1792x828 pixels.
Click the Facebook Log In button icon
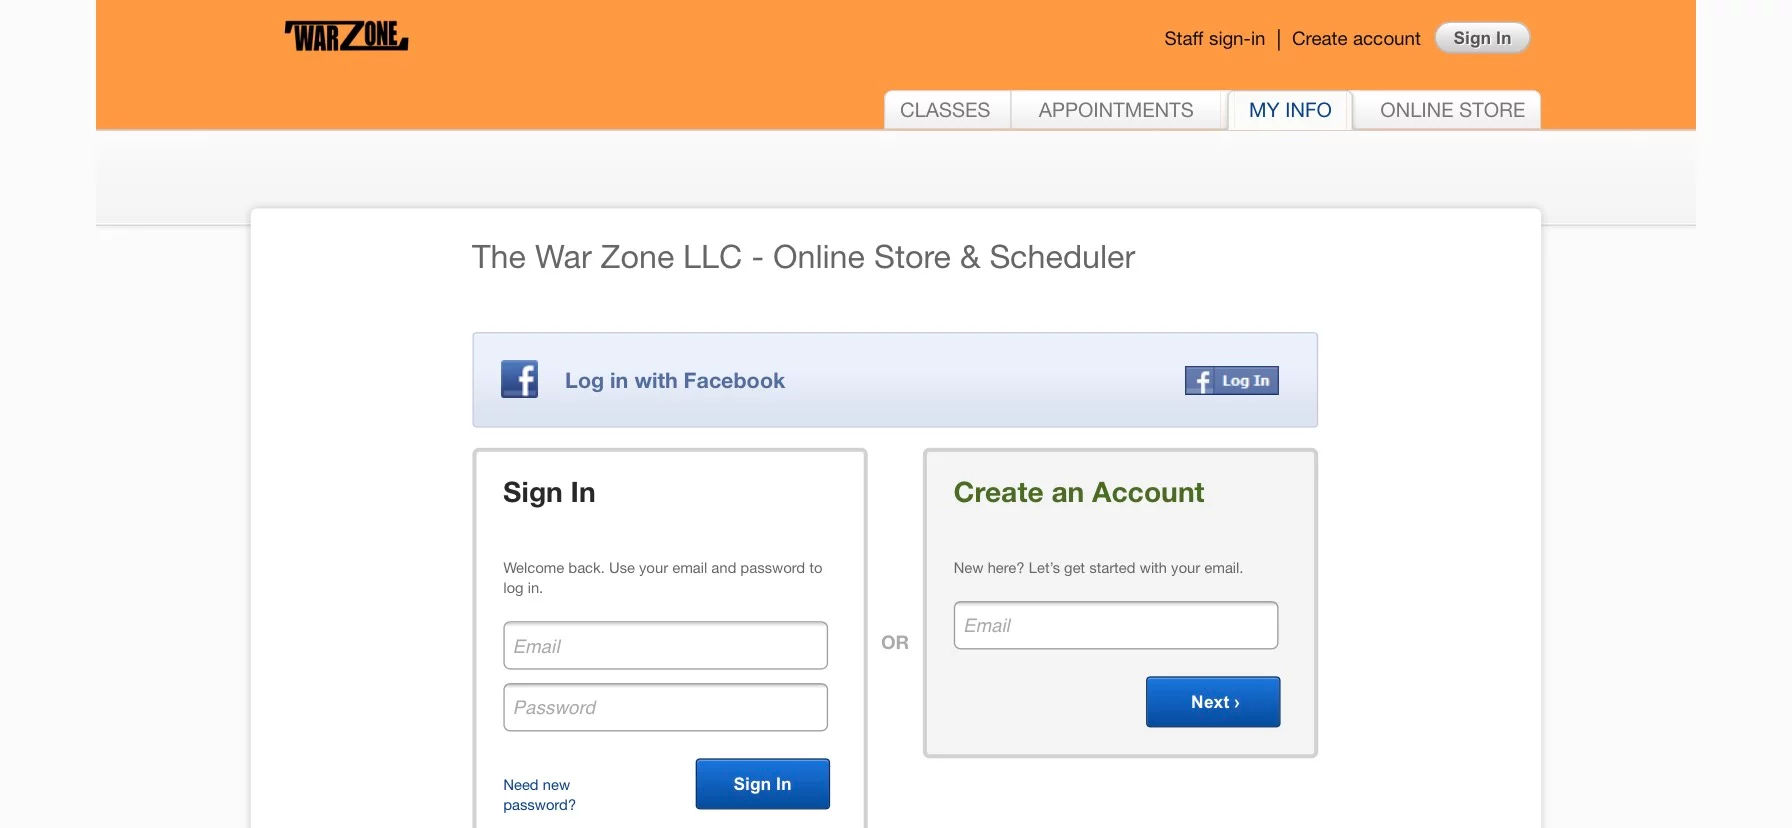(1201, 381)
